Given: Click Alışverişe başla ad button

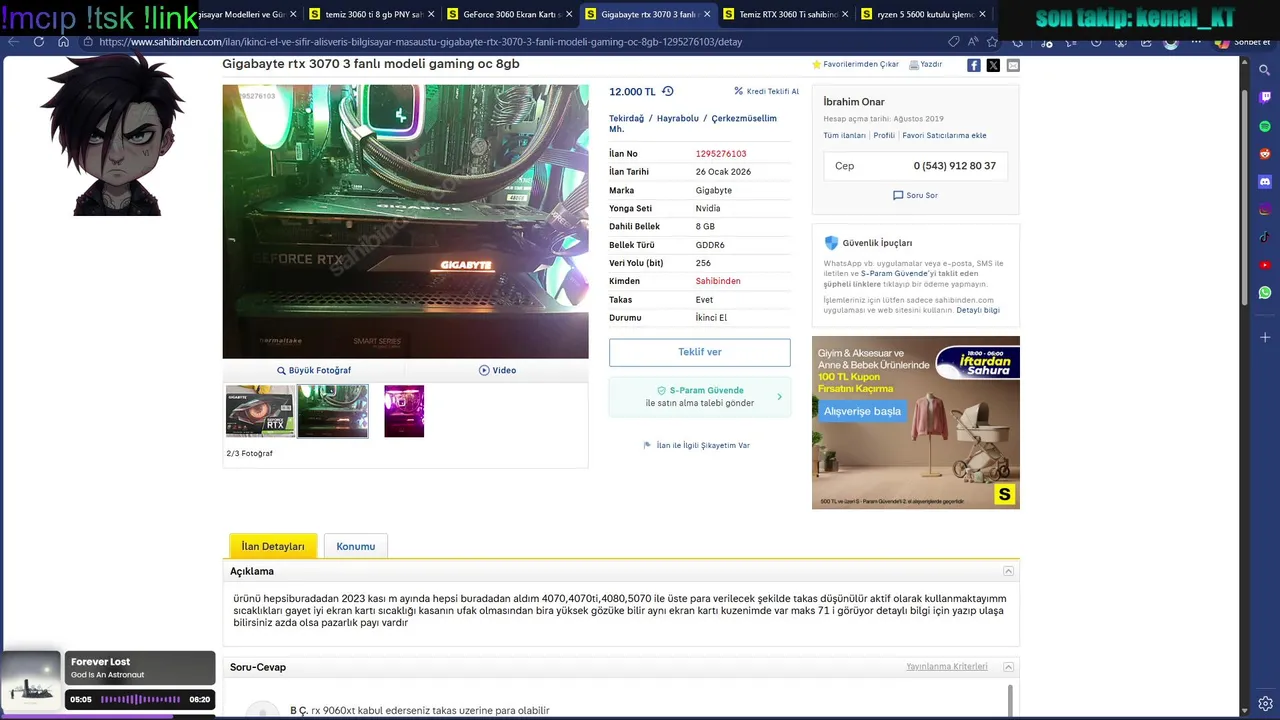Looking at the screenshot, I should (x=862, y=411).
